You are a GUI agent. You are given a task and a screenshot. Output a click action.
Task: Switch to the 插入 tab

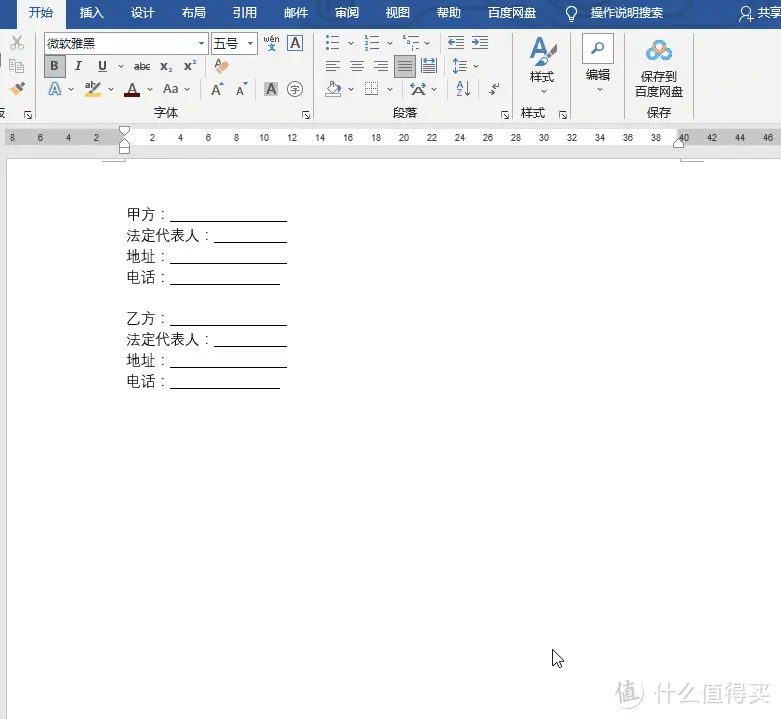click(x=92, y=13)
